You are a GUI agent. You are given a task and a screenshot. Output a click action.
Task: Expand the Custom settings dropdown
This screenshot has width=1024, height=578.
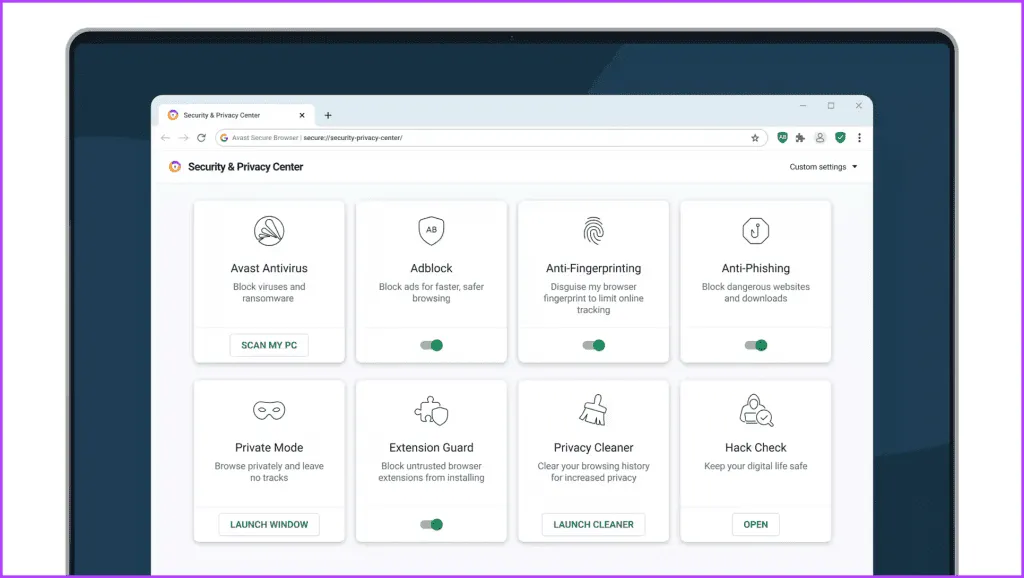coord(823,167)
